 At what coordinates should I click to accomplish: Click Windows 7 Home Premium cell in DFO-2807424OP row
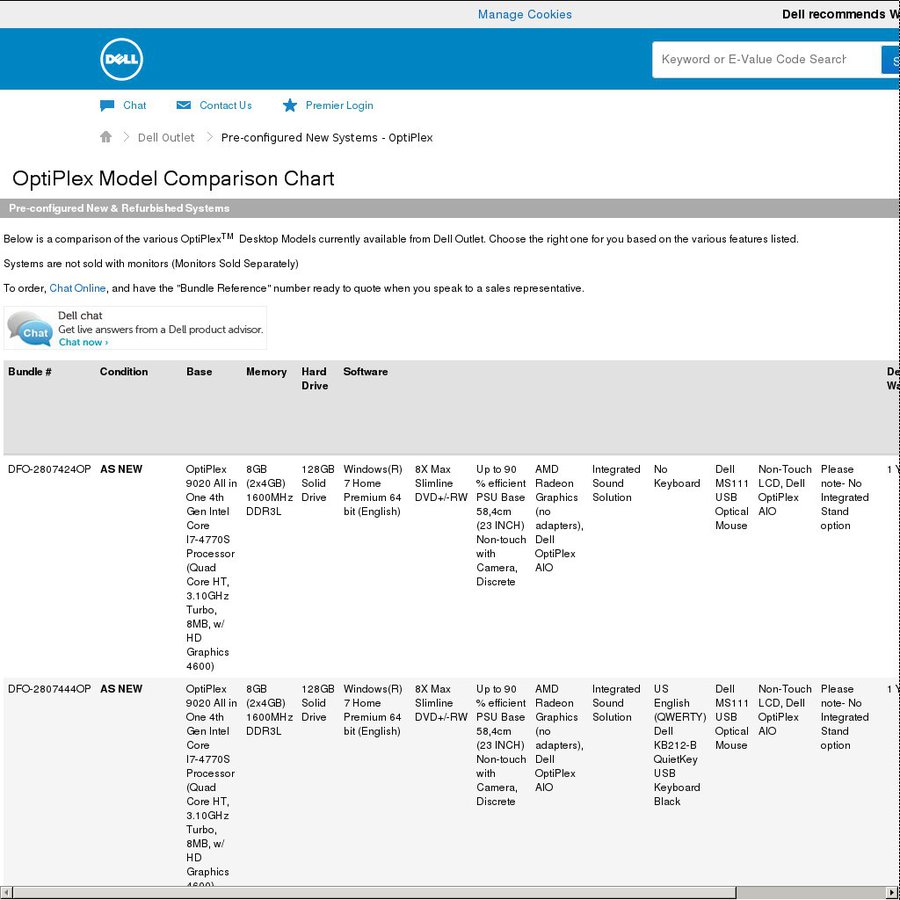tap(373, 490)
